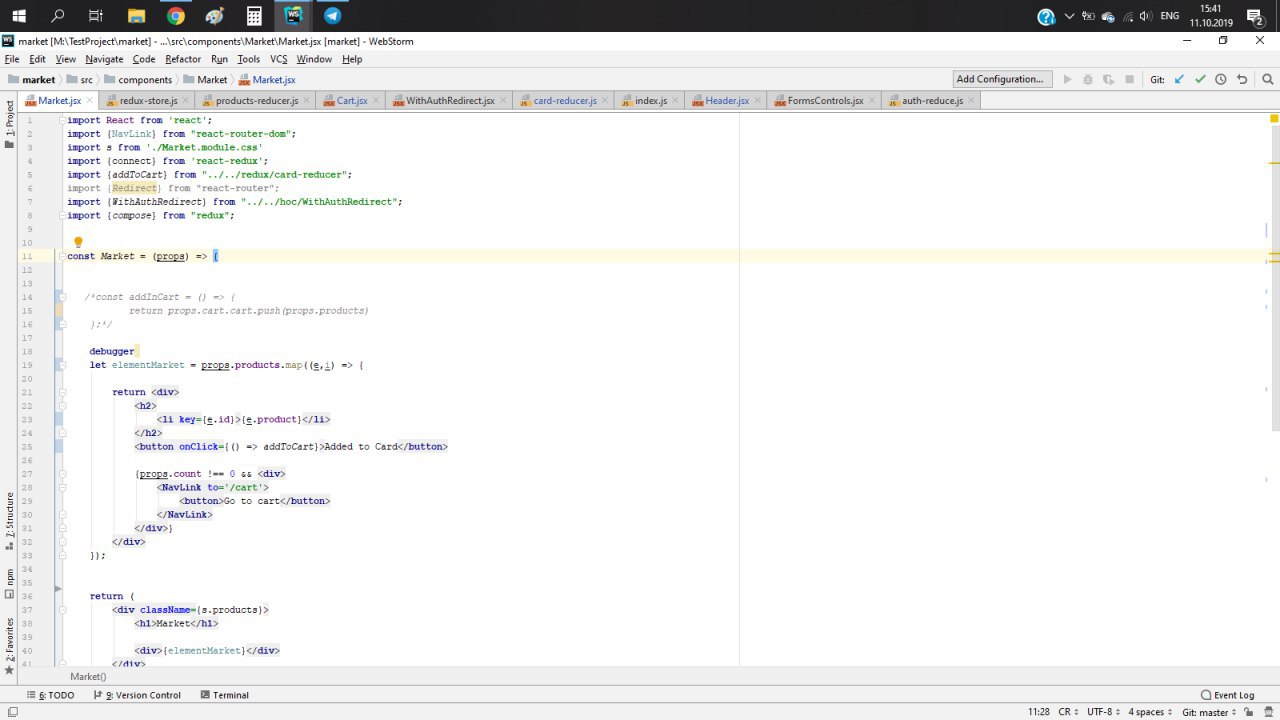Click the yellow inspection indicator atop scrollbar
Image resolution: width=1280 pixels, height=720 pixels.
[x=1274, y=119]
